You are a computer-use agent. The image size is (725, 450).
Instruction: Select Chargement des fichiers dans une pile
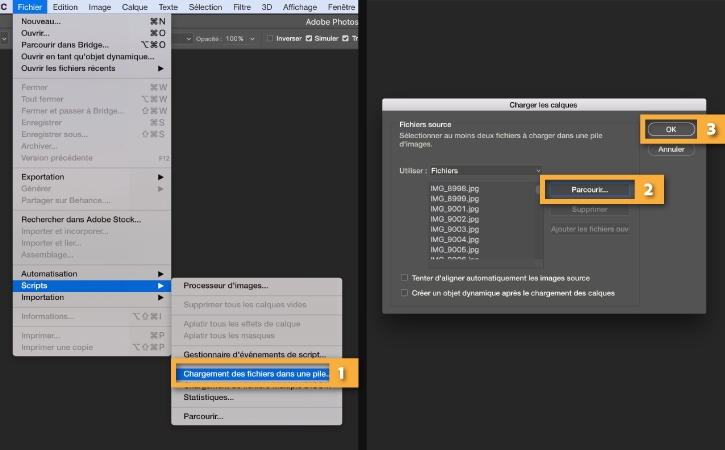point(256,374)
